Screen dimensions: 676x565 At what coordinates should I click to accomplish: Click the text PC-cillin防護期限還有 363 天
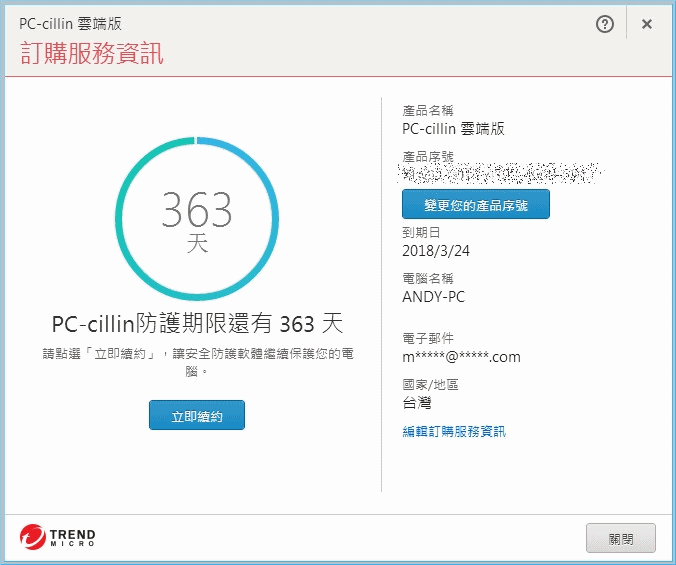click(x=197, y=324)
